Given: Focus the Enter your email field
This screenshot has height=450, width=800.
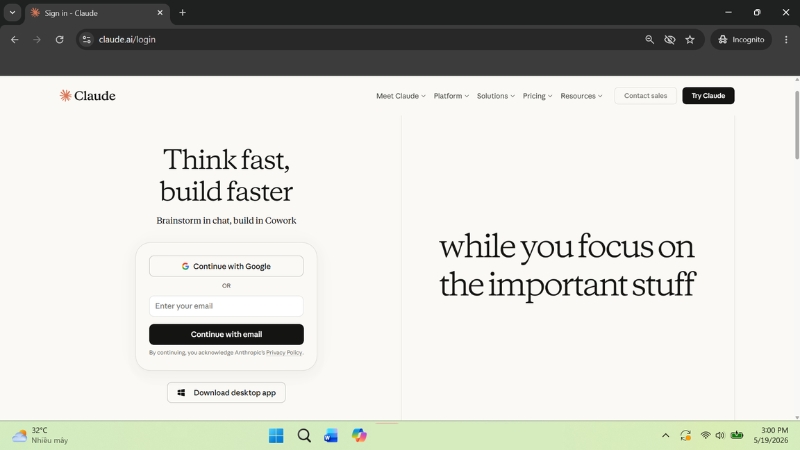Looking at the screenshot, I should [x=226, y=306].
